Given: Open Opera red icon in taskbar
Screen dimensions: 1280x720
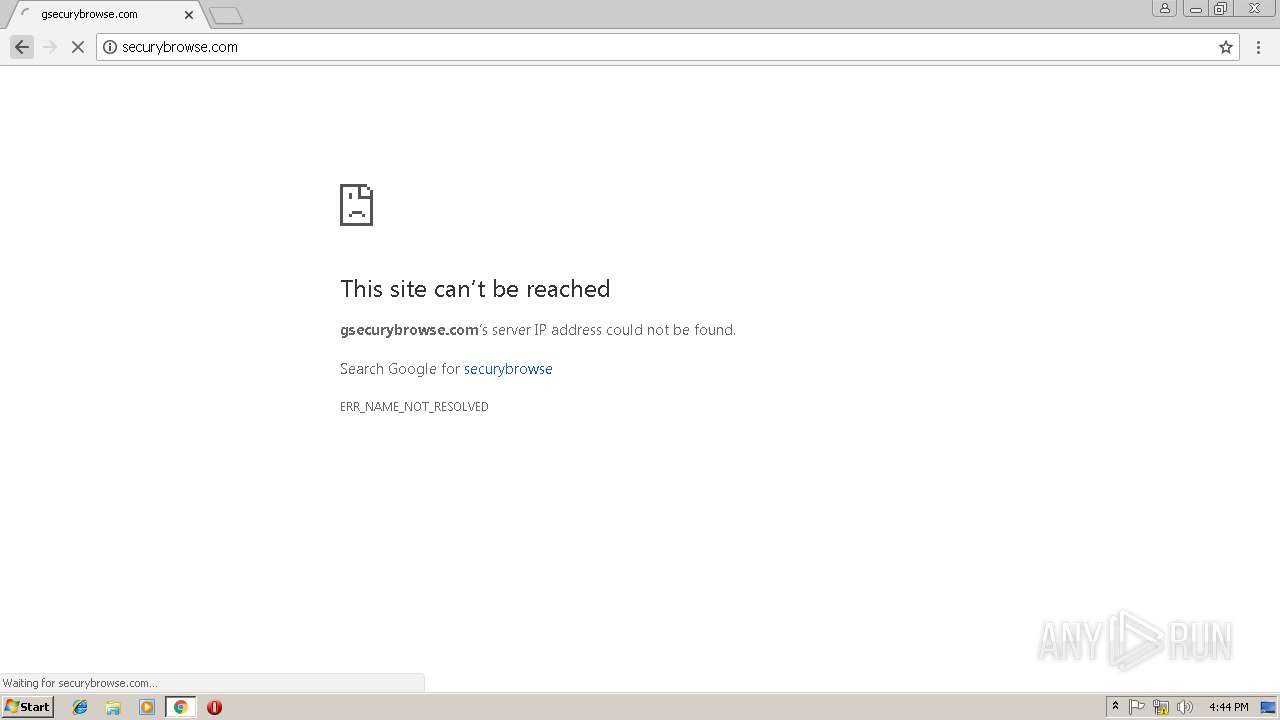Looking at the screenshot, I should click(214, 707).
